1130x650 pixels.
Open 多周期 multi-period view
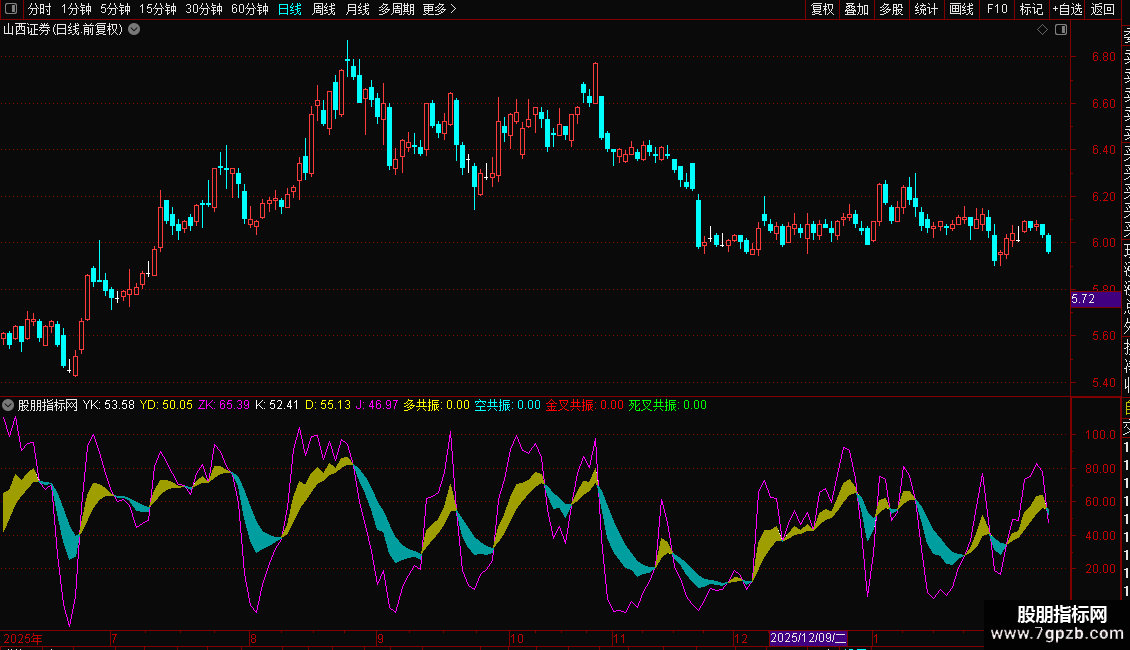point(396,9)
